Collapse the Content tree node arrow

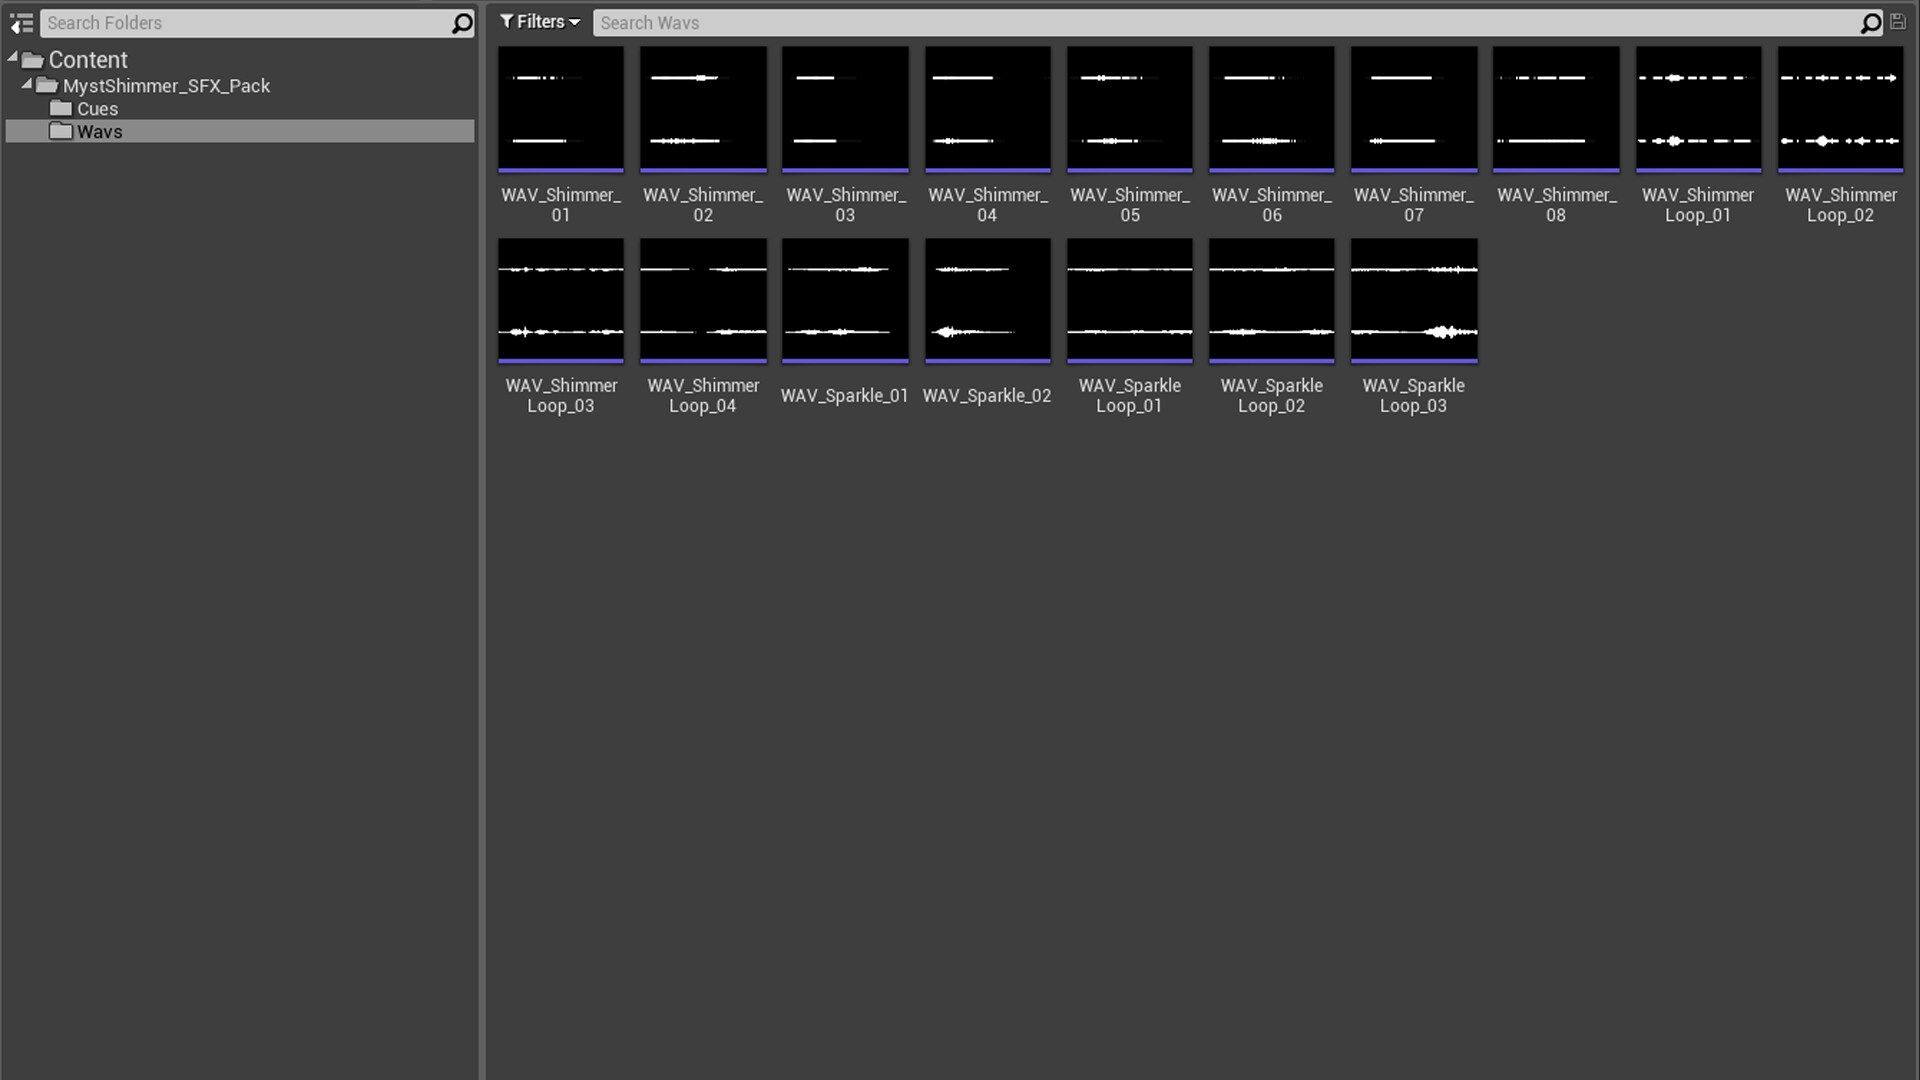click(12, 58)
